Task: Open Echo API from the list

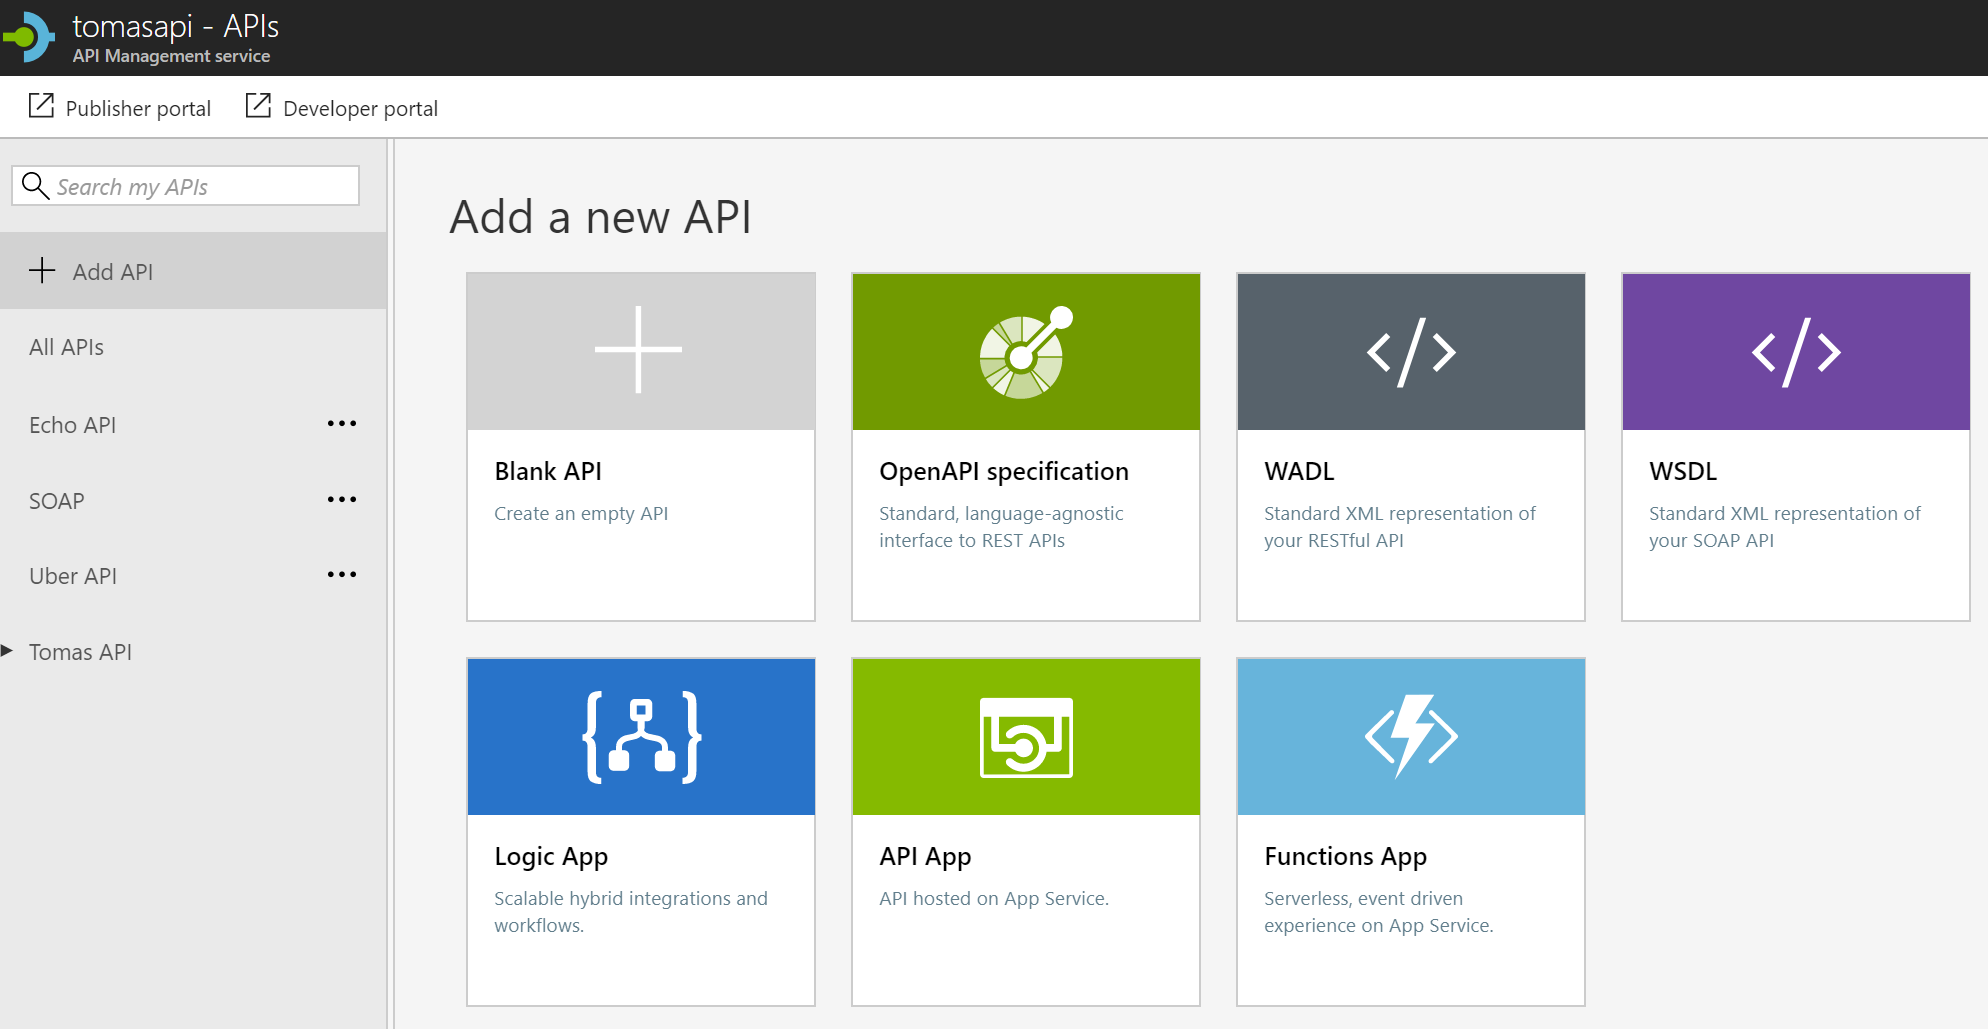Action: coord(72,425)
